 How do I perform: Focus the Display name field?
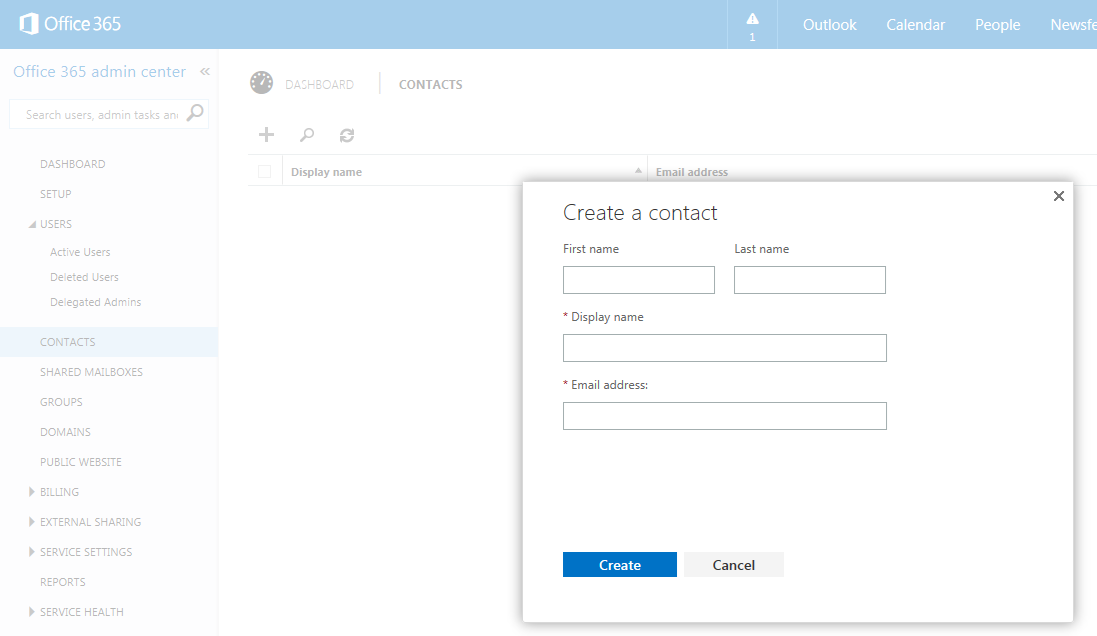pos(725,348)
